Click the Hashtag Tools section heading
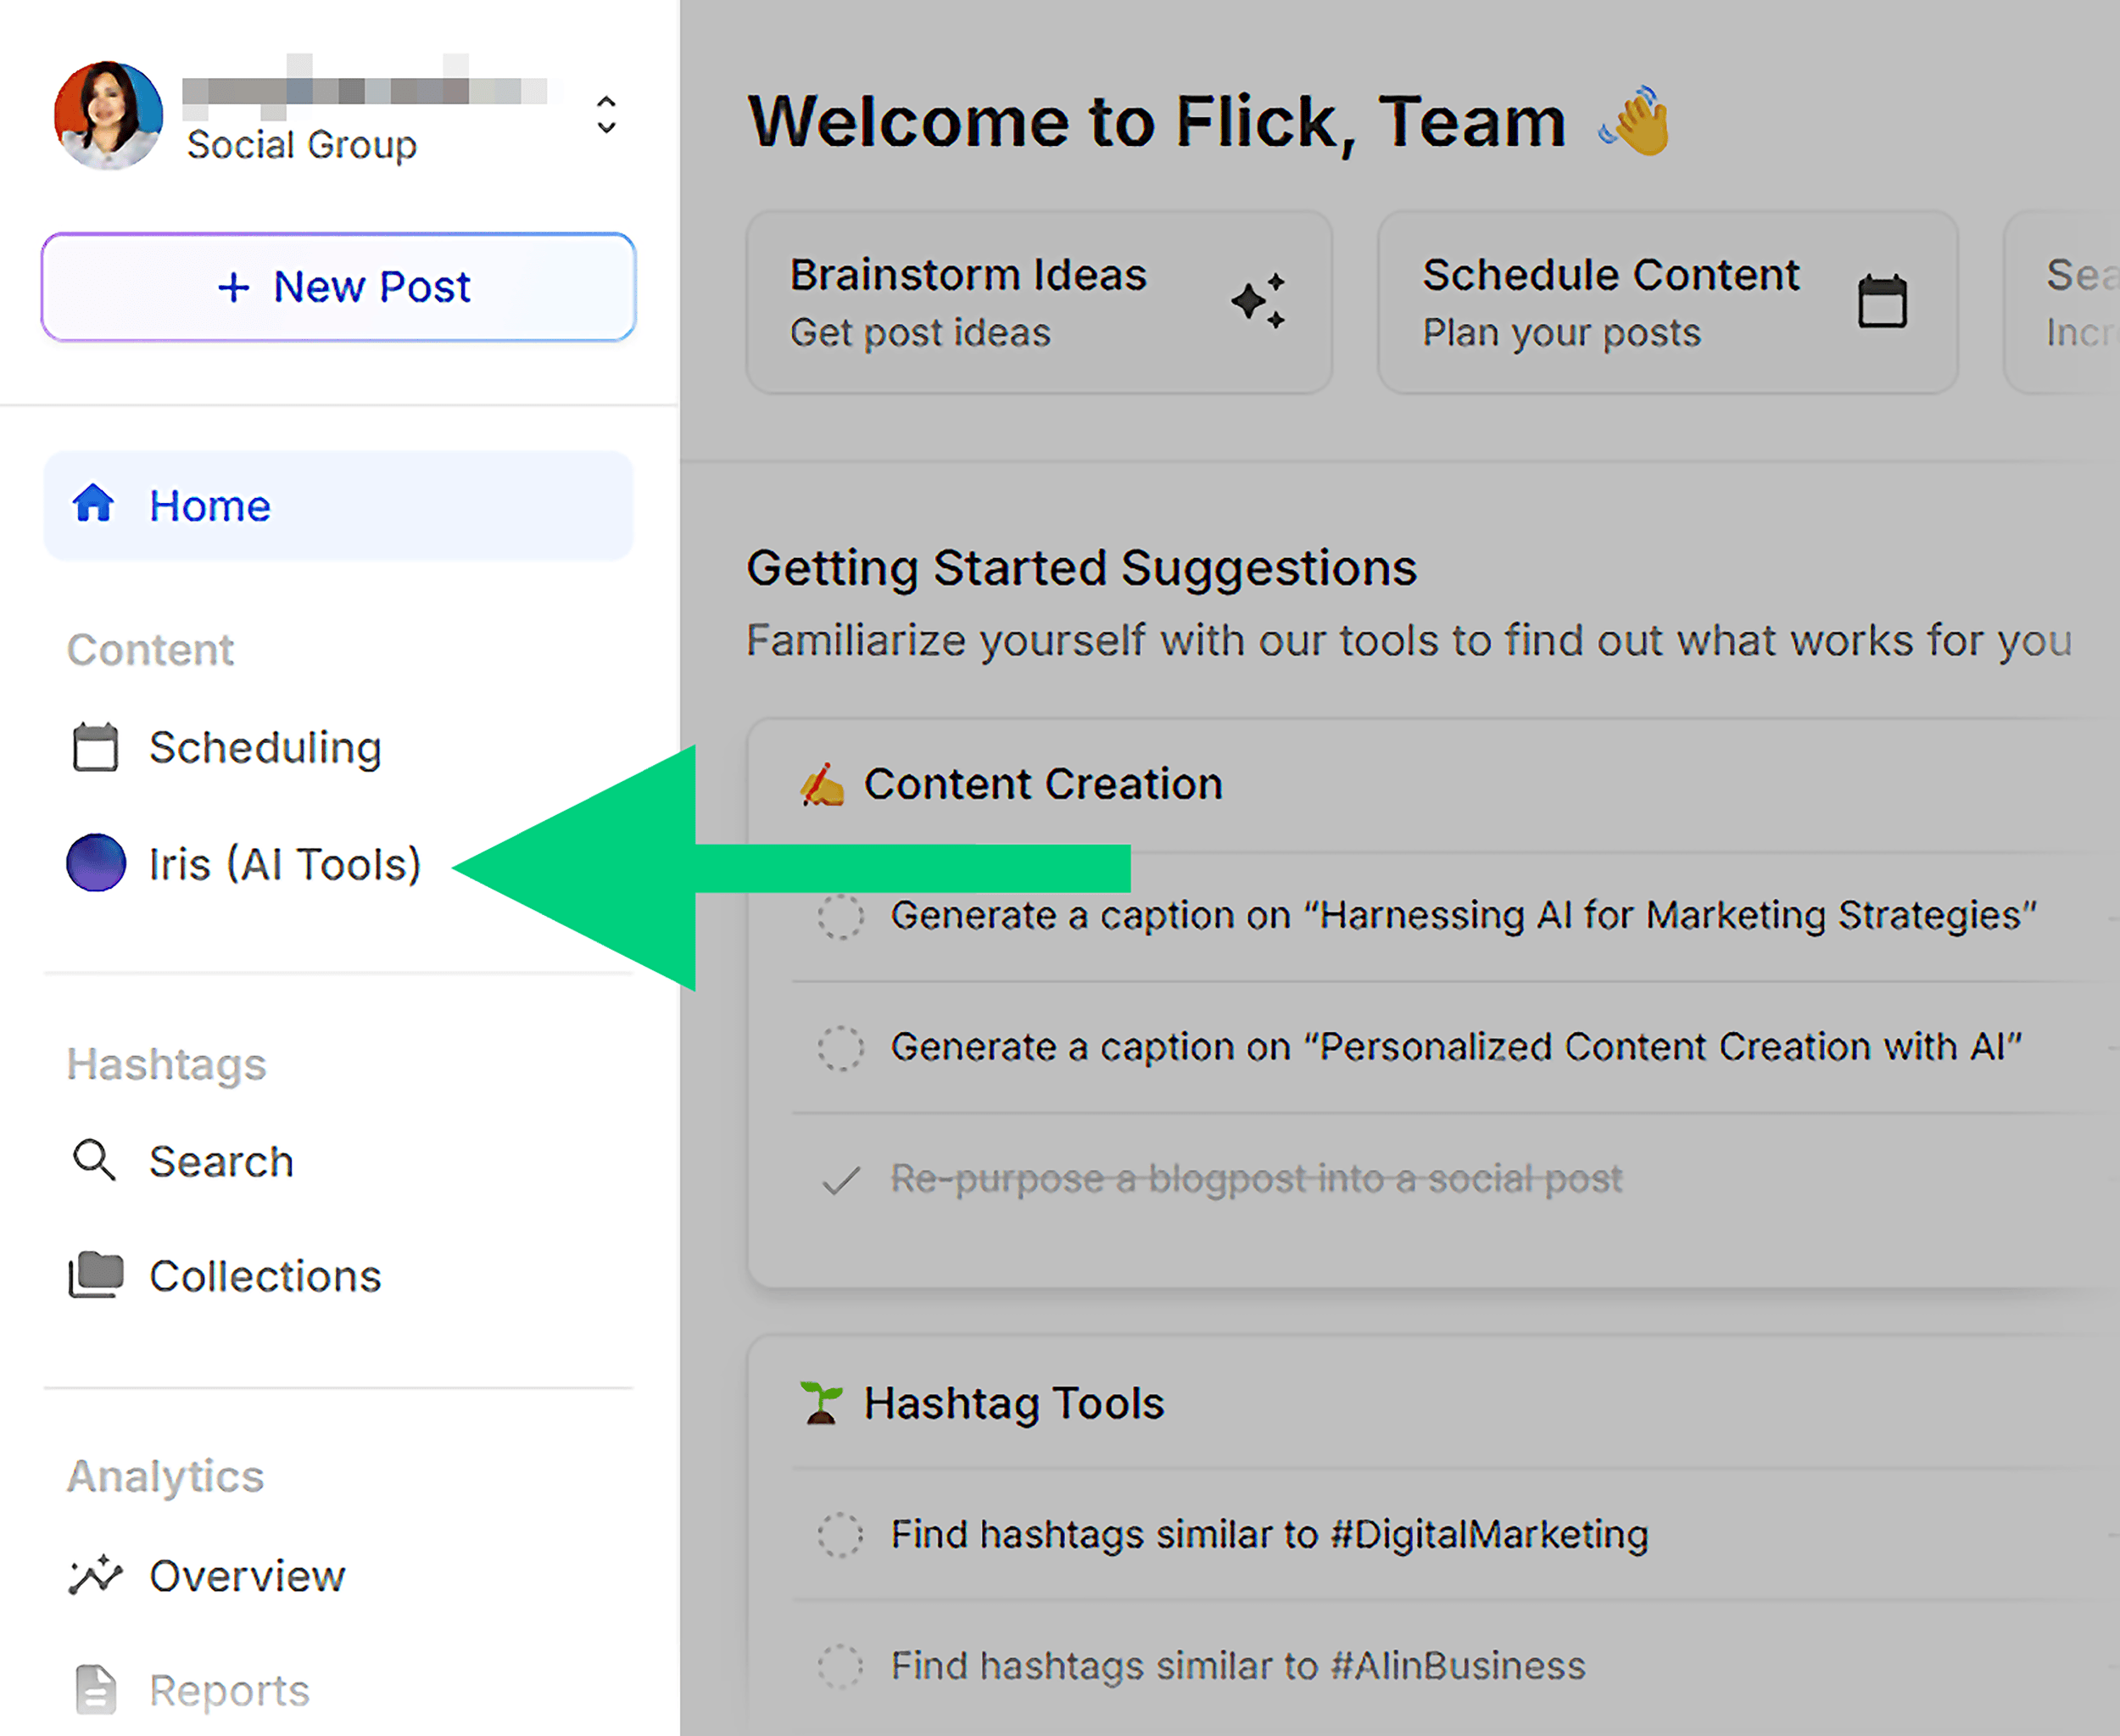2120x1736 pixels. click(1014, 1403)
